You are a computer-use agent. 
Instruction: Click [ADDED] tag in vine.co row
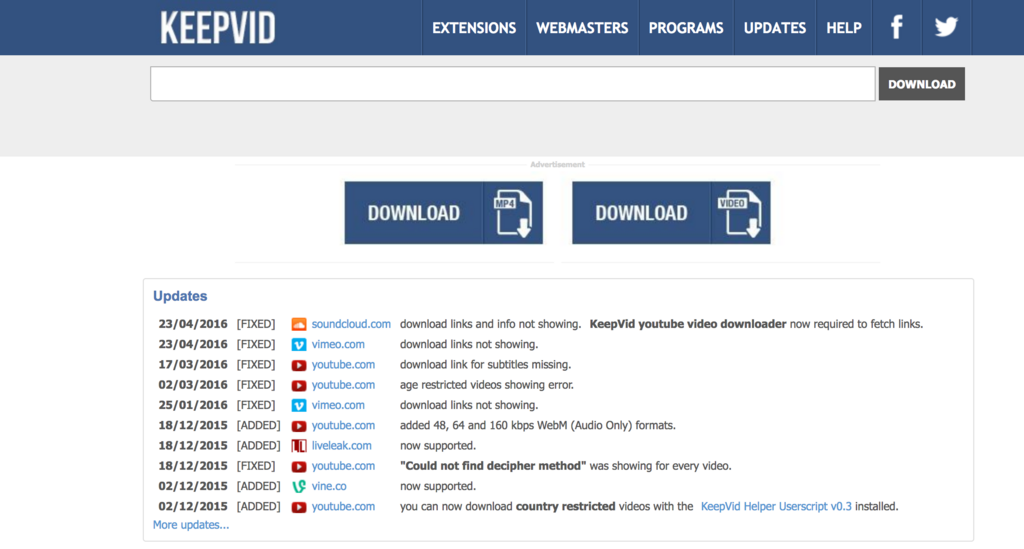tap(259, 486)
